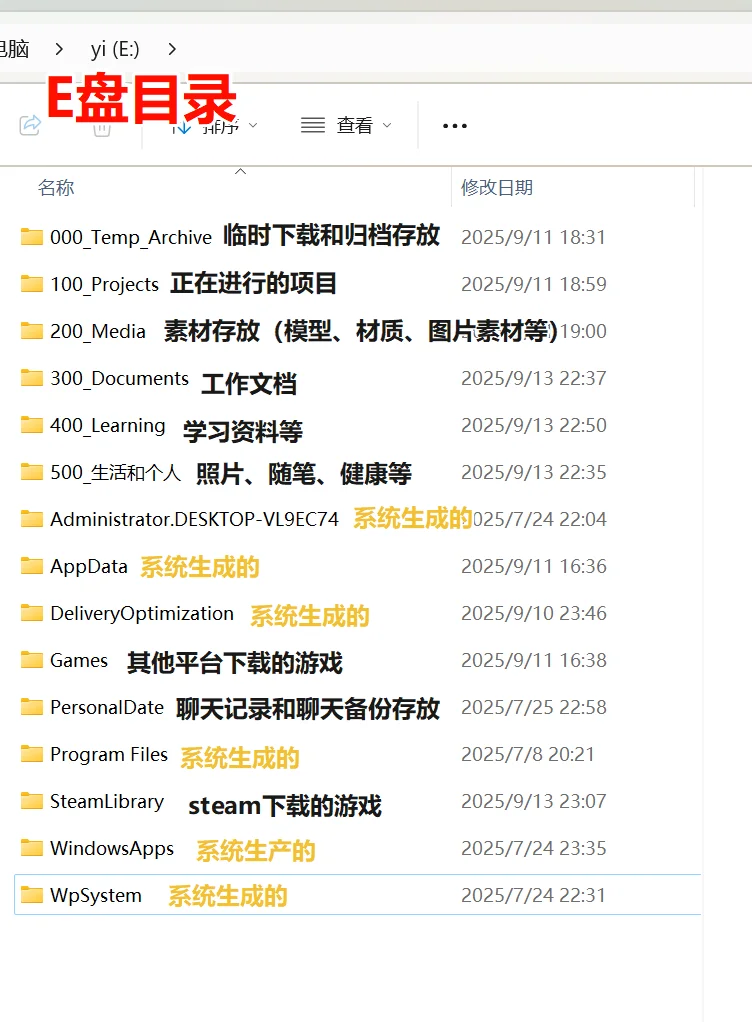Click date 2025/7/8 20:21

[528, 754]
